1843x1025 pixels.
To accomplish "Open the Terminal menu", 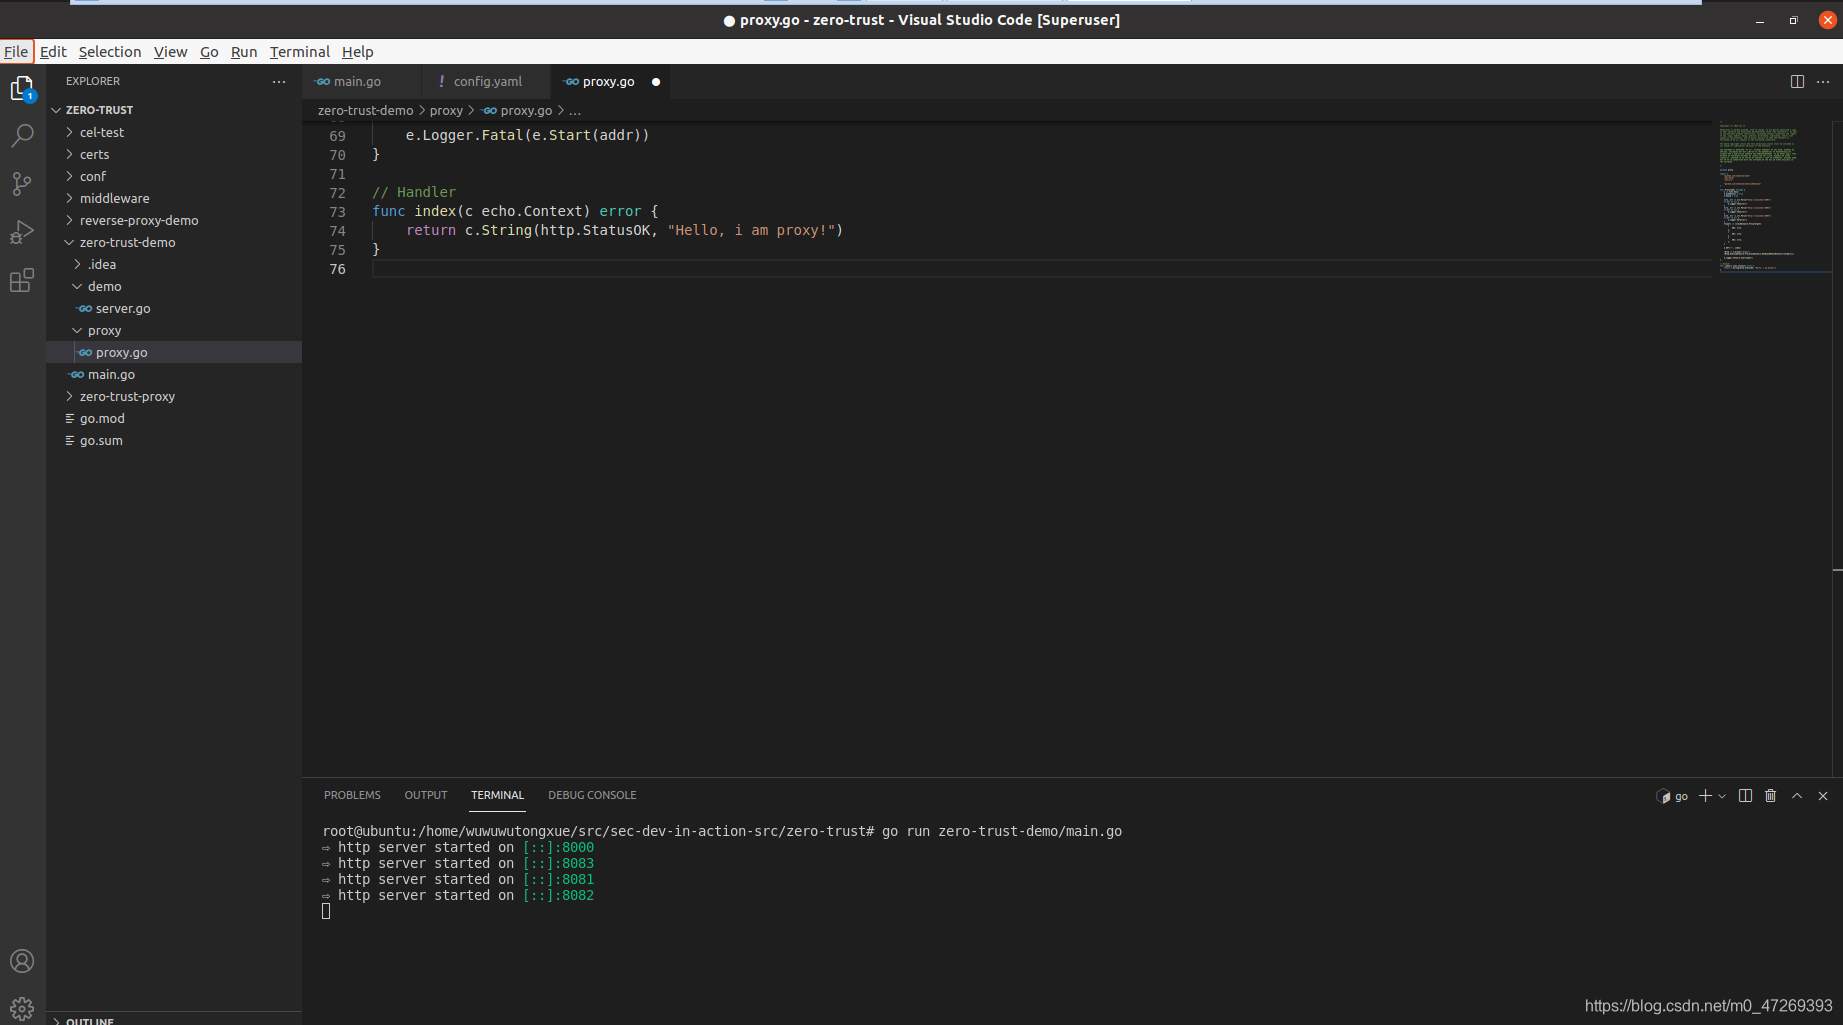I will [x=299, y=52].
